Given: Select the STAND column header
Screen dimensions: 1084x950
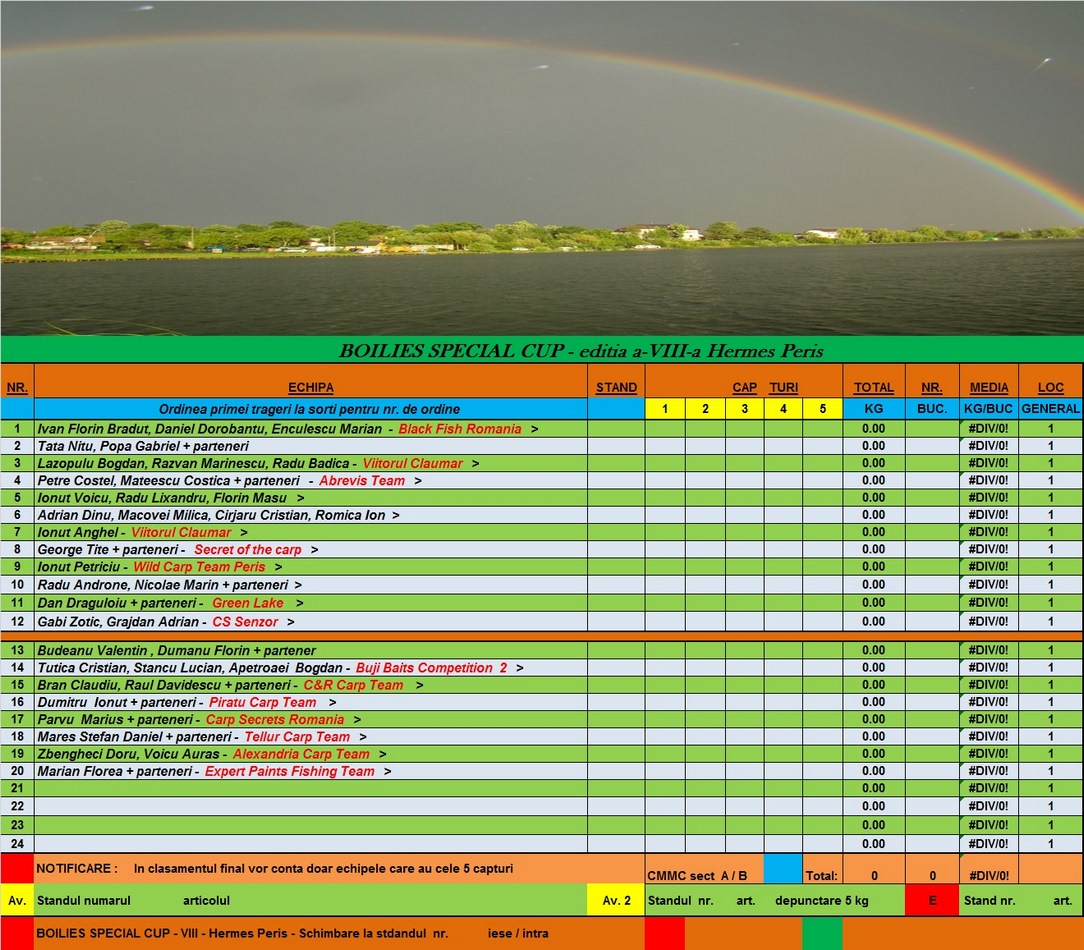Looking at the screenshot, I should coord(616,387).
